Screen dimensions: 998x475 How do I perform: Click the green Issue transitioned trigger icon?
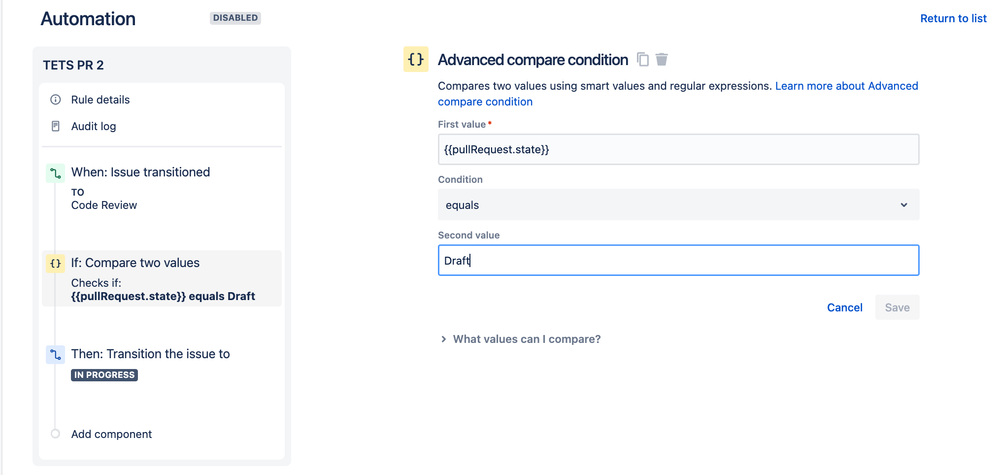(x=55, y=173)
